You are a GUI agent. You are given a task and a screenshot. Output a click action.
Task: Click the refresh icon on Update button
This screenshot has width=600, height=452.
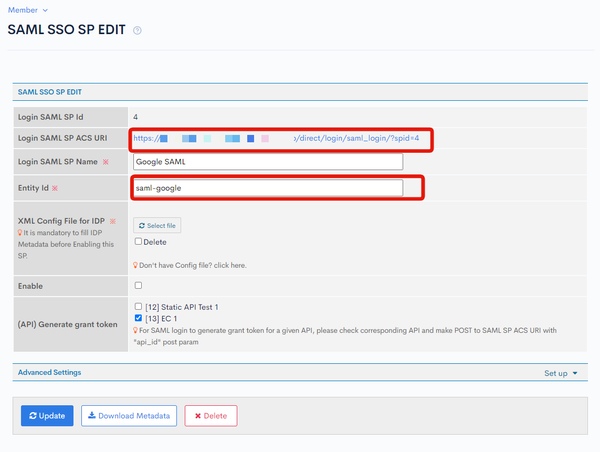(33, 416)
